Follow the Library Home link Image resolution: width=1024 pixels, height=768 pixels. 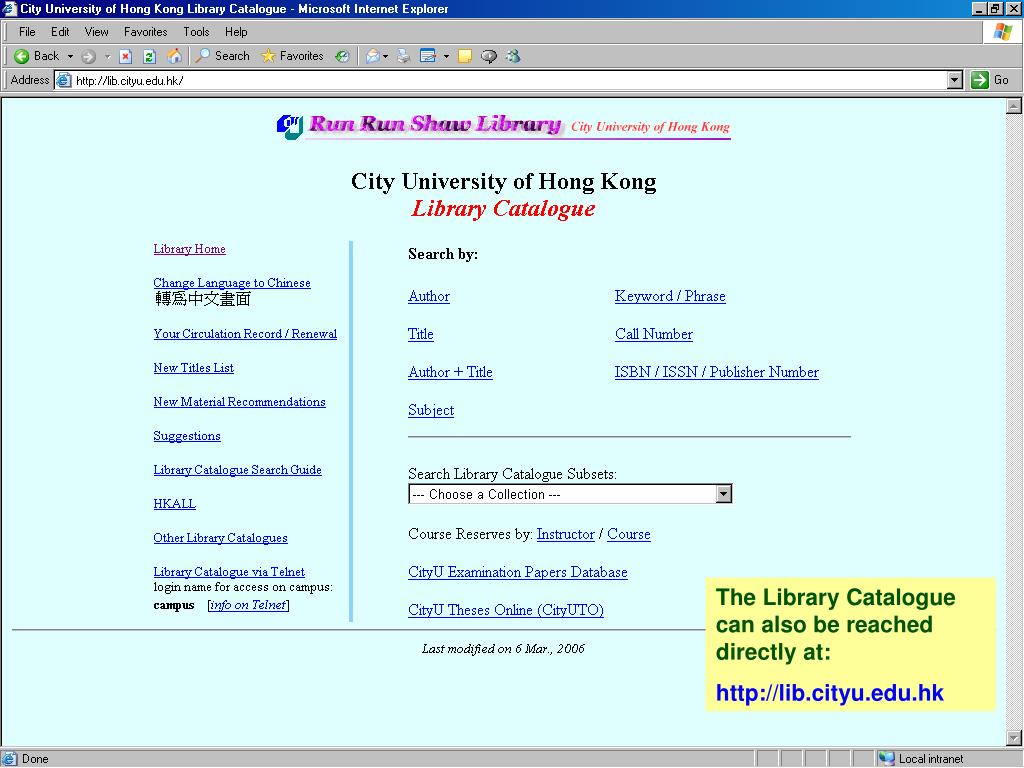tap(189, 249)
